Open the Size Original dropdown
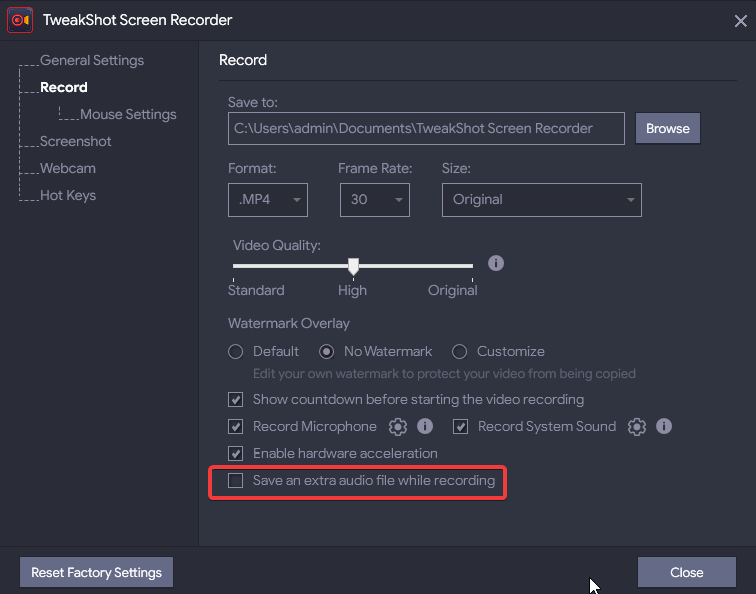Viewport: 756px width, 594px height. [541, 200]
